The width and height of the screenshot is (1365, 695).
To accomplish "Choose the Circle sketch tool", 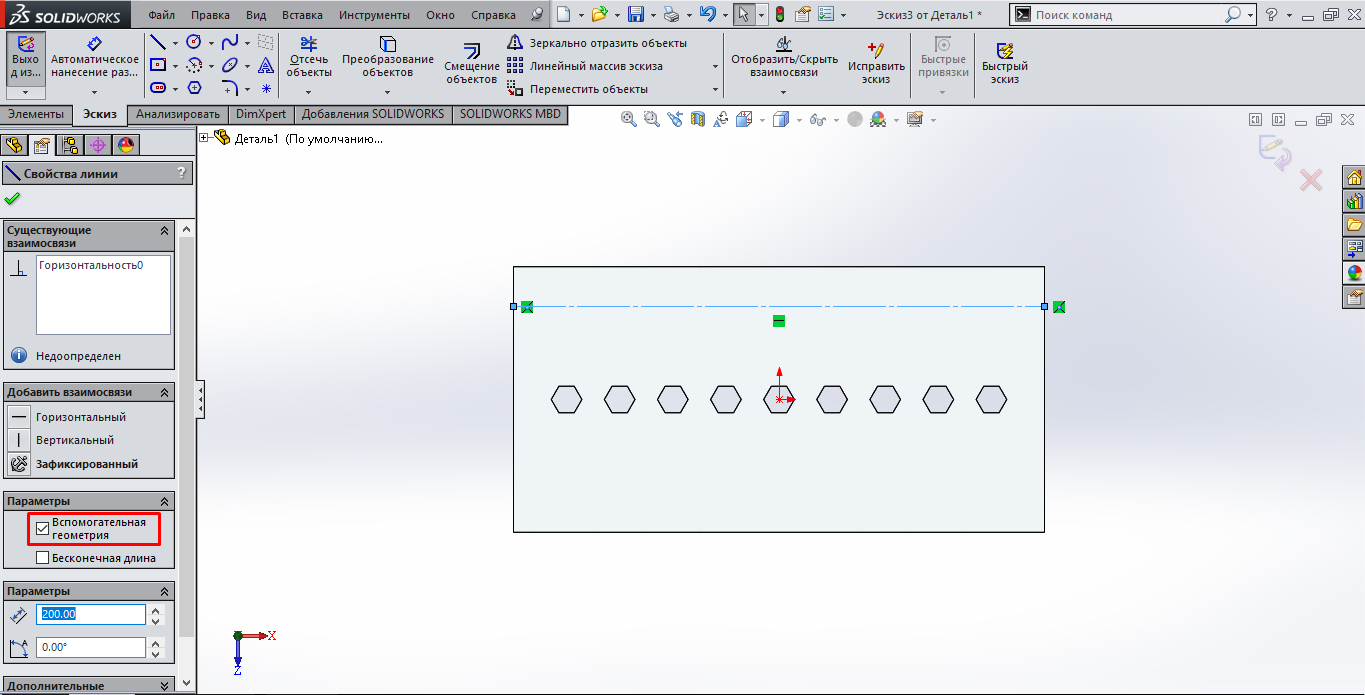I will 194,42.
